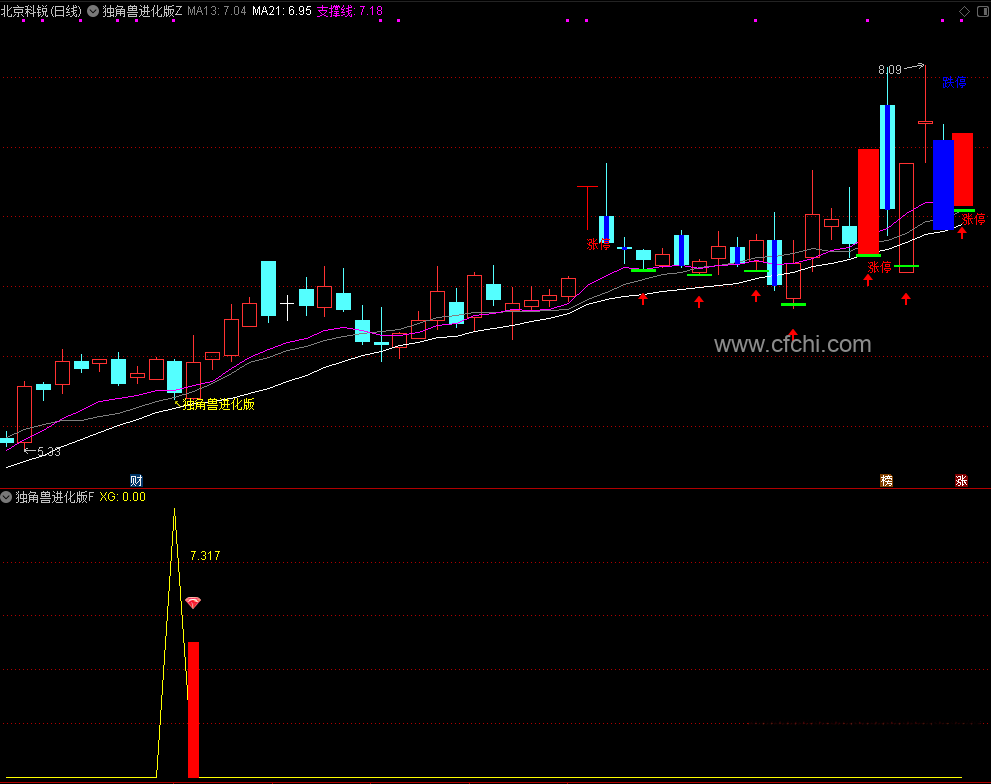
Task: Click the 7.317 peak value label
Action: (x=205, y=556)
